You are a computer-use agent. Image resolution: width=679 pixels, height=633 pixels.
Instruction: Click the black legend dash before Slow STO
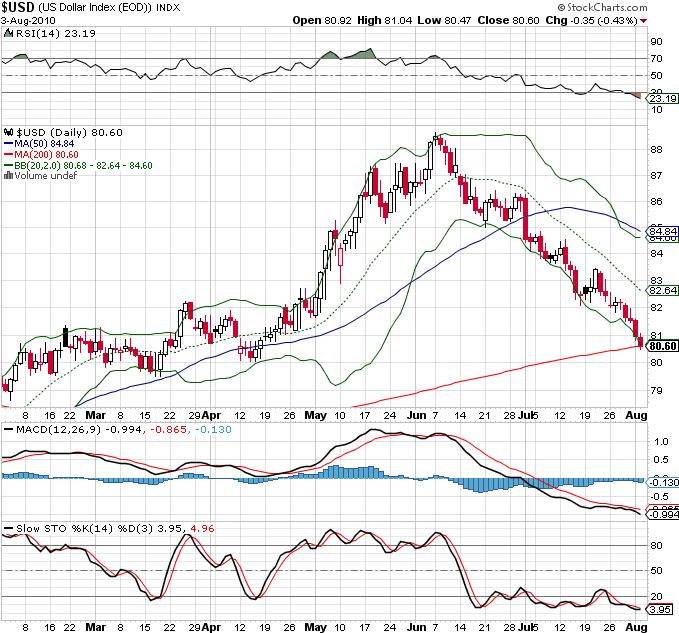pyautogui.click(x=8, y=529)
